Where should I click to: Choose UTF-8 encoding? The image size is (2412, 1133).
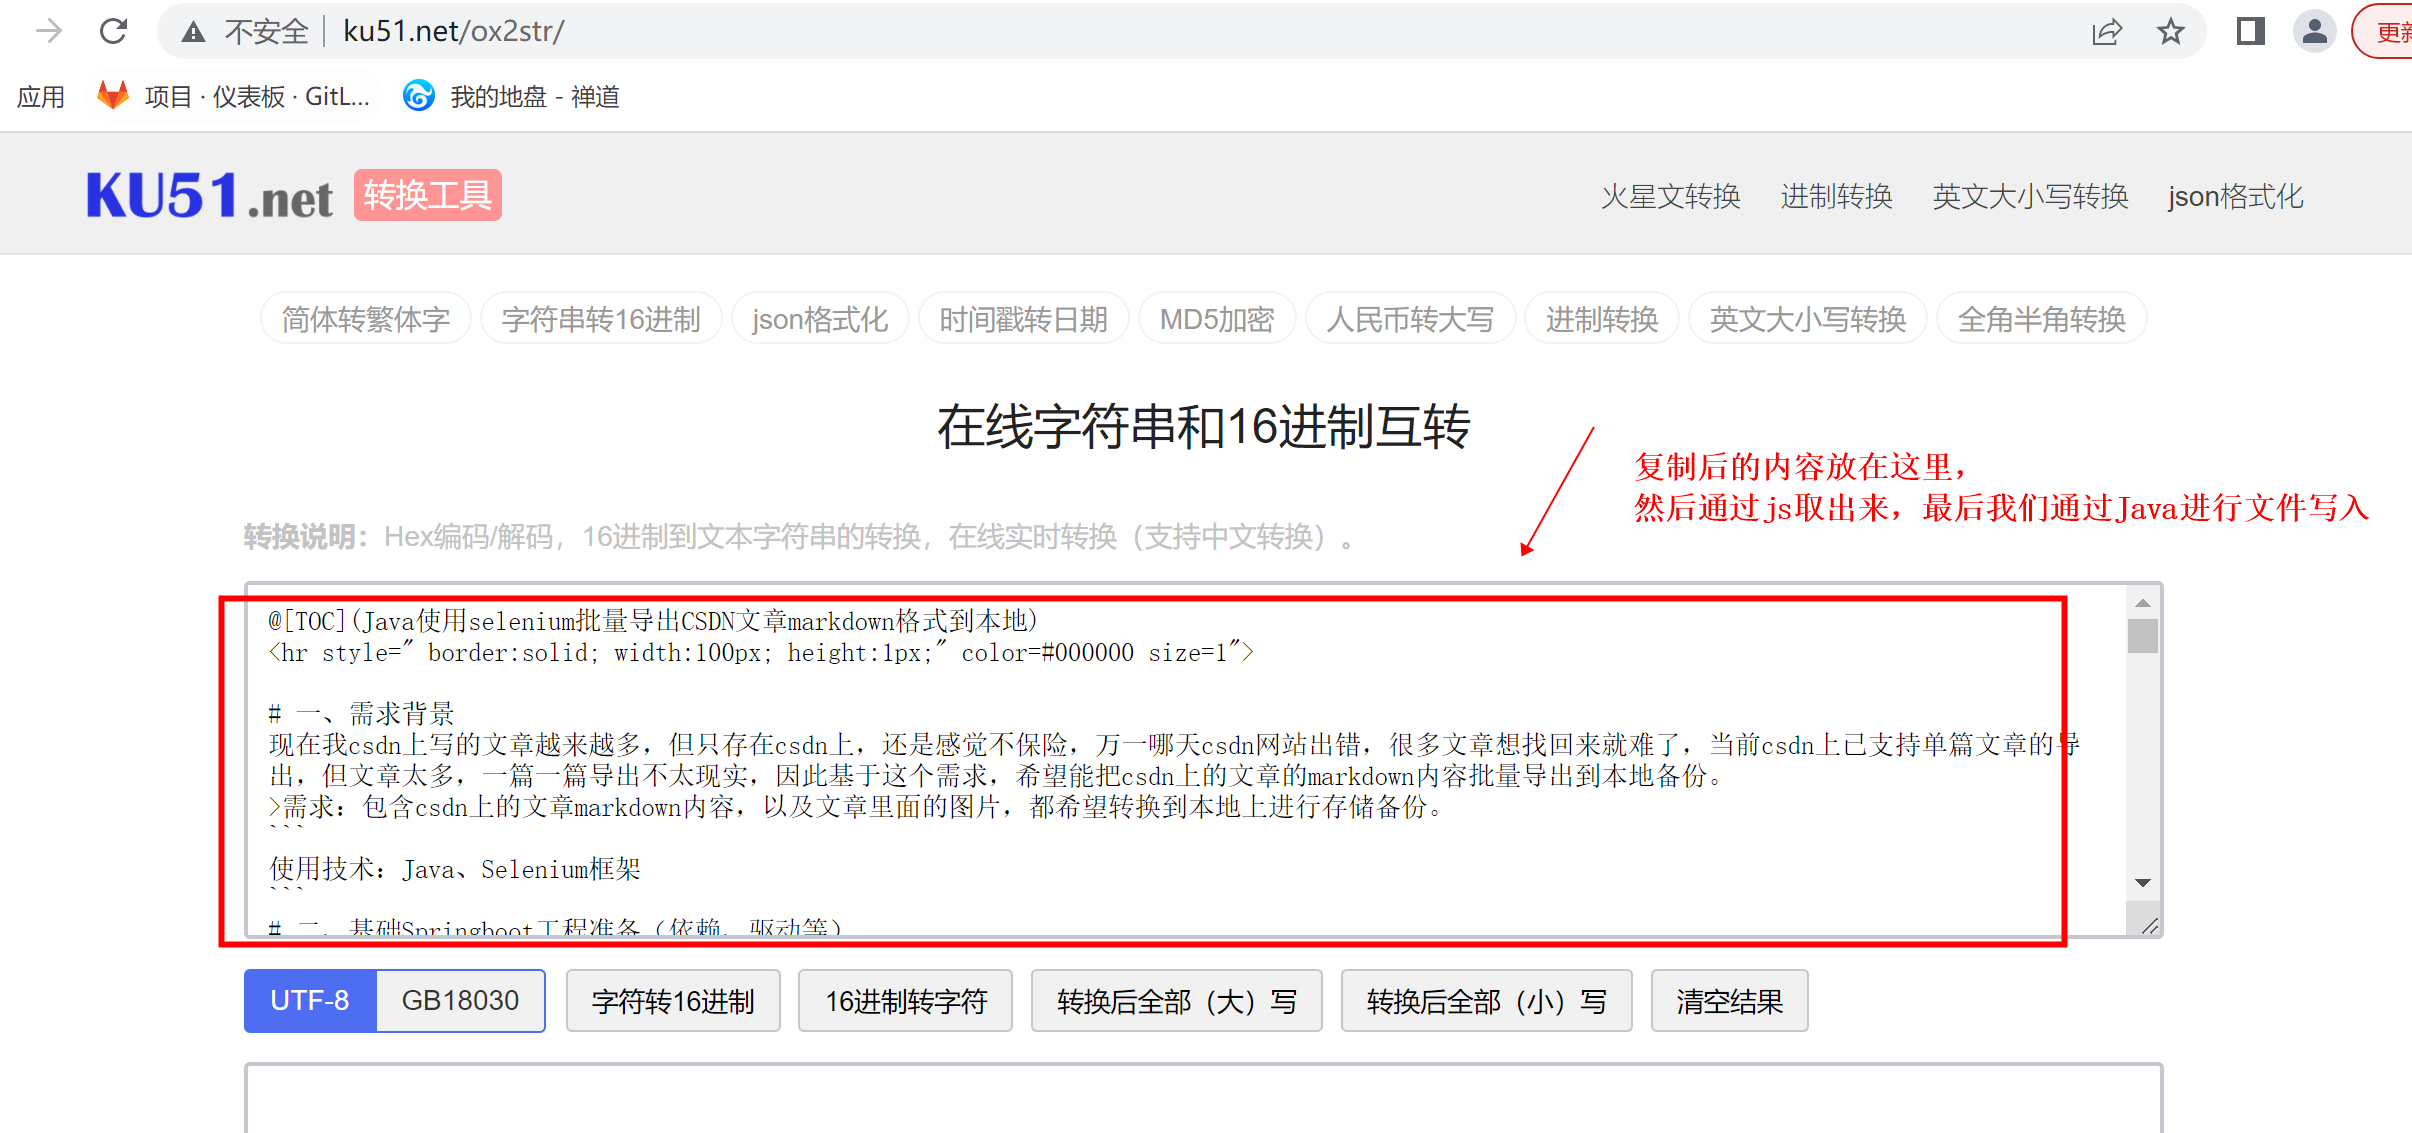tap(310, 1000)
